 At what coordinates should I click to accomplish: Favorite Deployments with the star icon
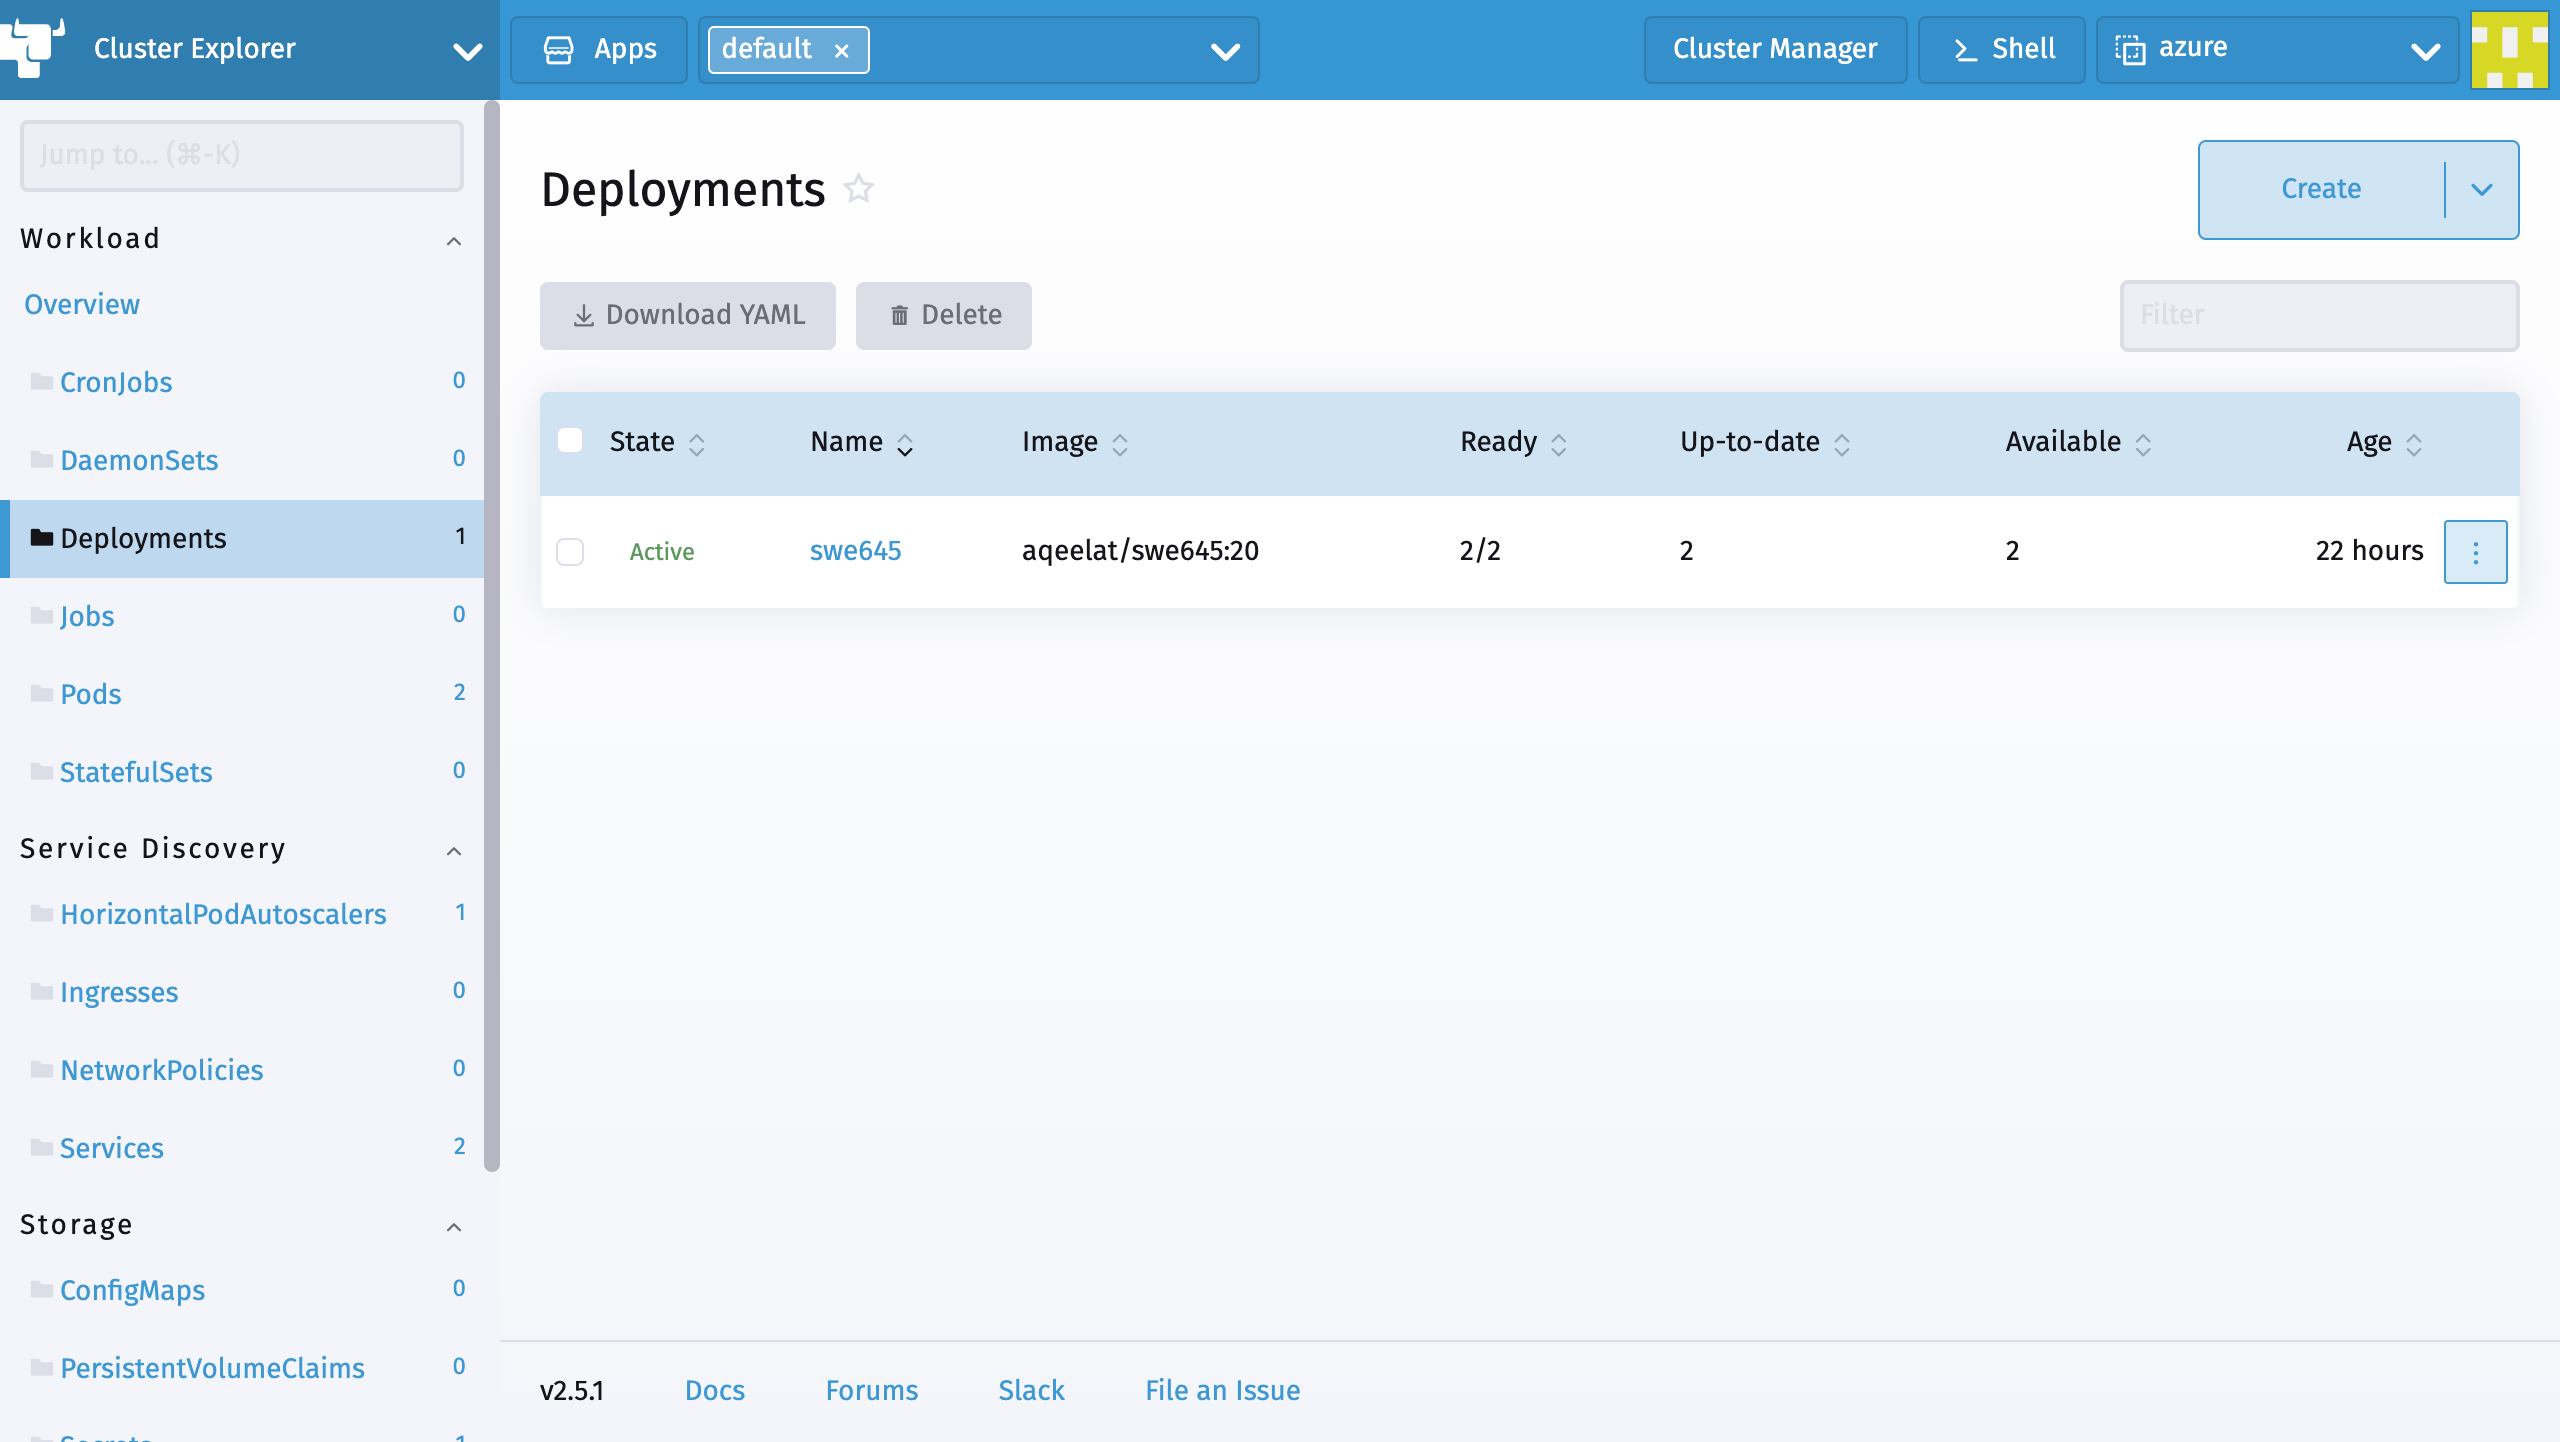(x=859, y=189)
